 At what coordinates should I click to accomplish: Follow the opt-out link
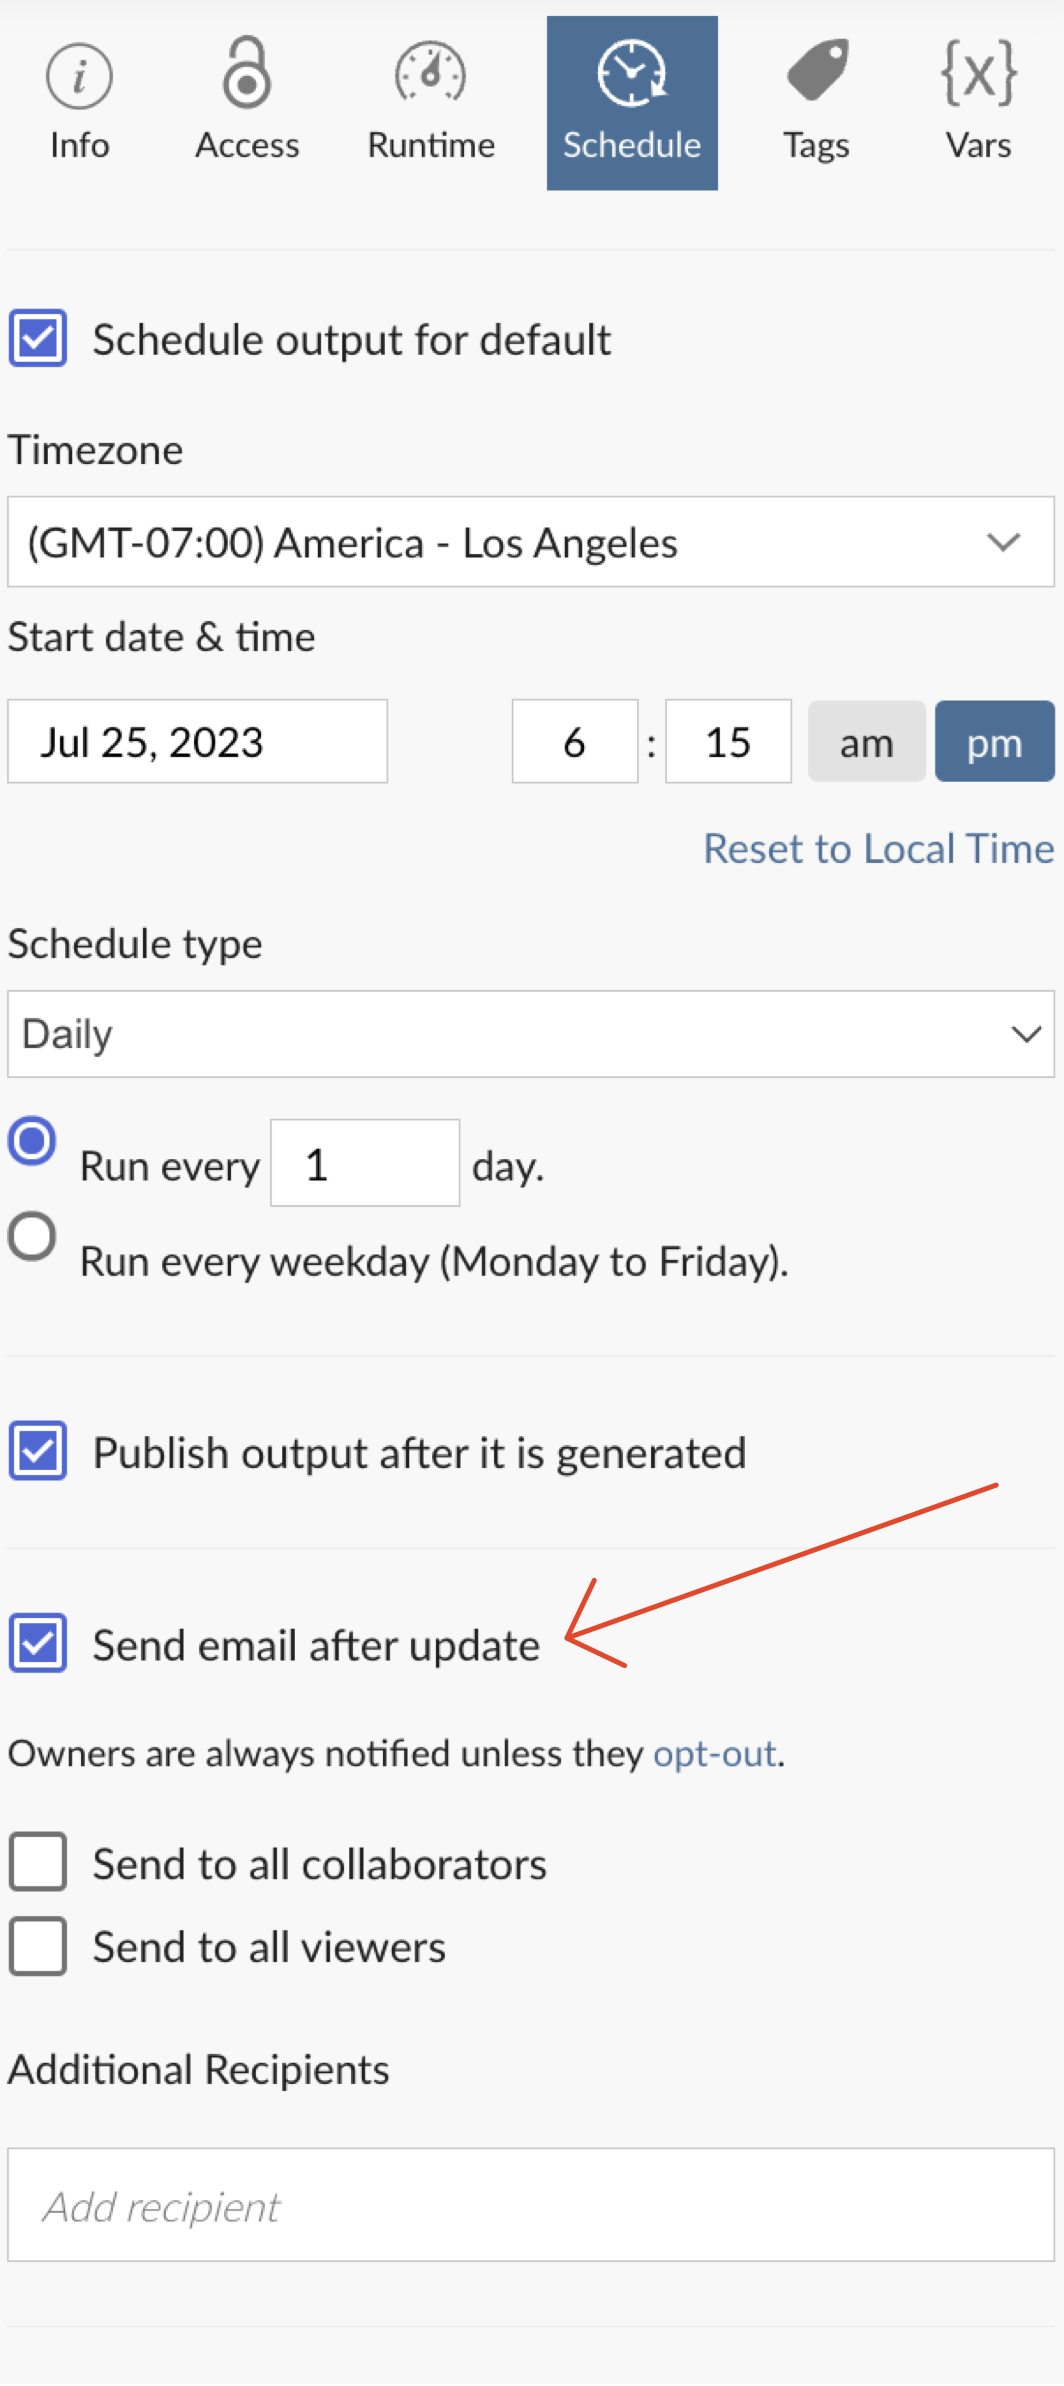pos(715,1754)
